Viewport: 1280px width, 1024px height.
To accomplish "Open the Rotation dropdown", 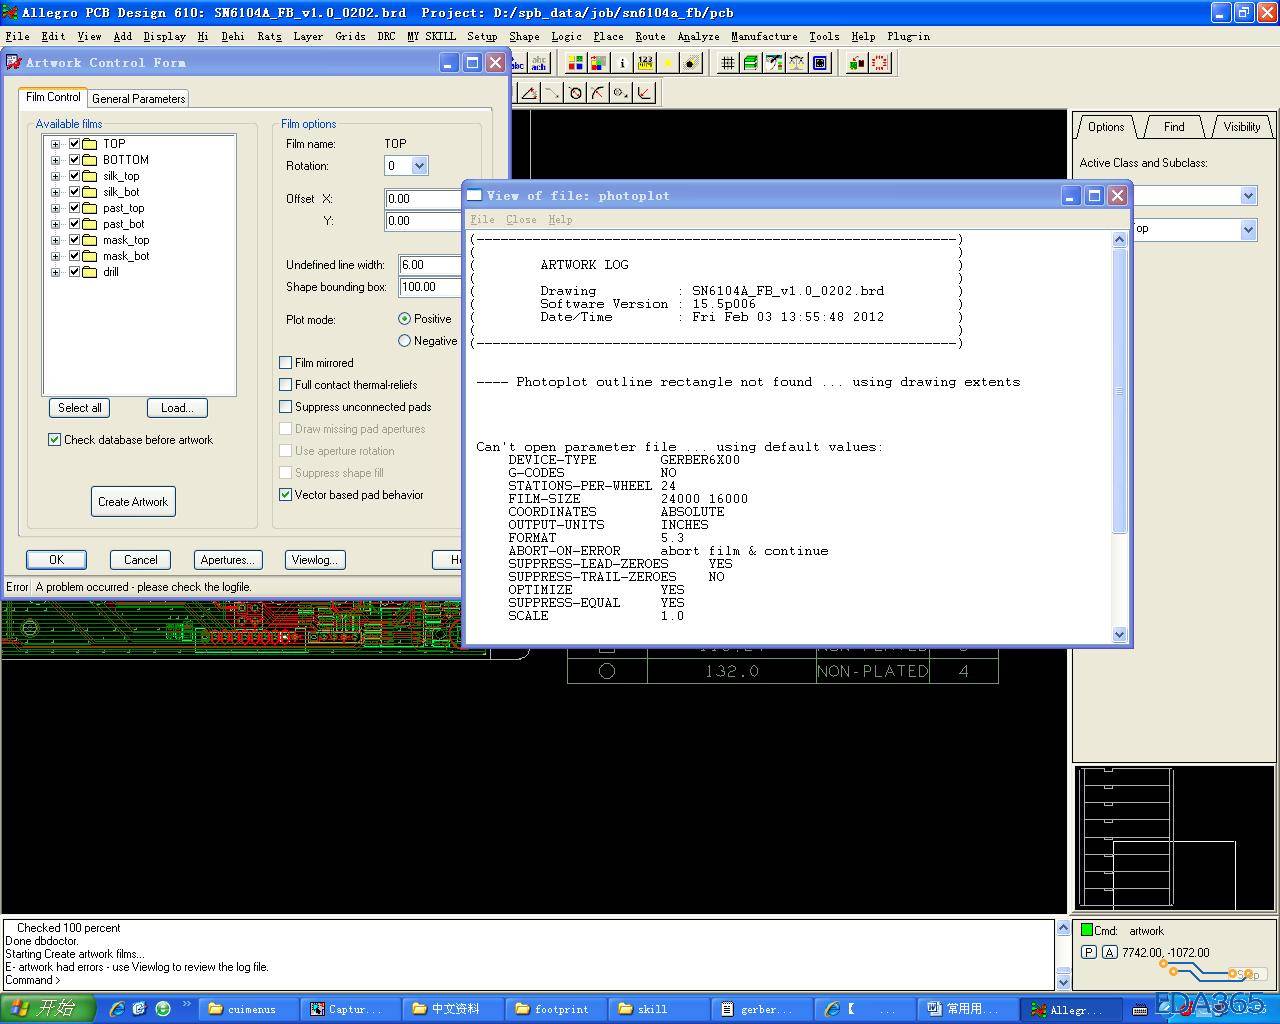I will click(419, 166).
